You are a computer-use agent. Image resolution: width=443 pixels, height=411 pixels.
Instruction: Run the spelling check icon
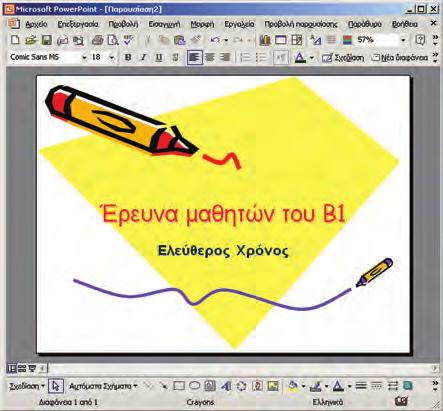point(129,40)
